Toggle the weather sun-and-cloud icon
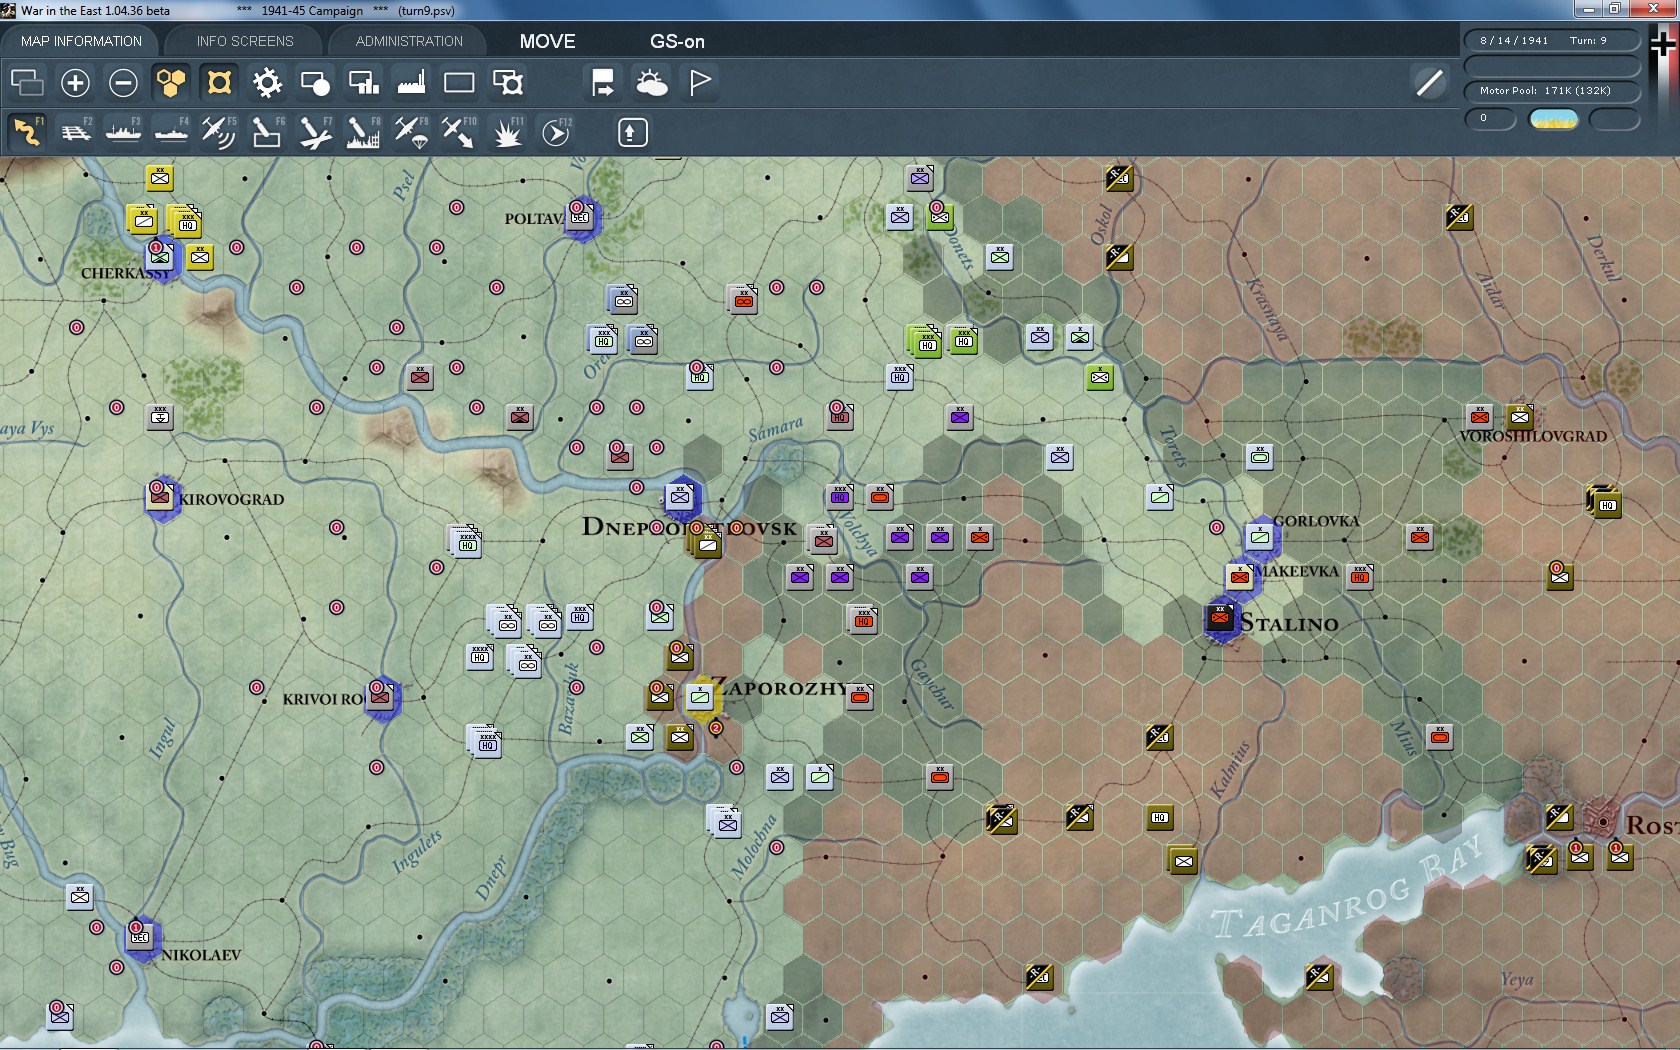Viewport: 1680px width, 1050px height. (x=651, y=82)
